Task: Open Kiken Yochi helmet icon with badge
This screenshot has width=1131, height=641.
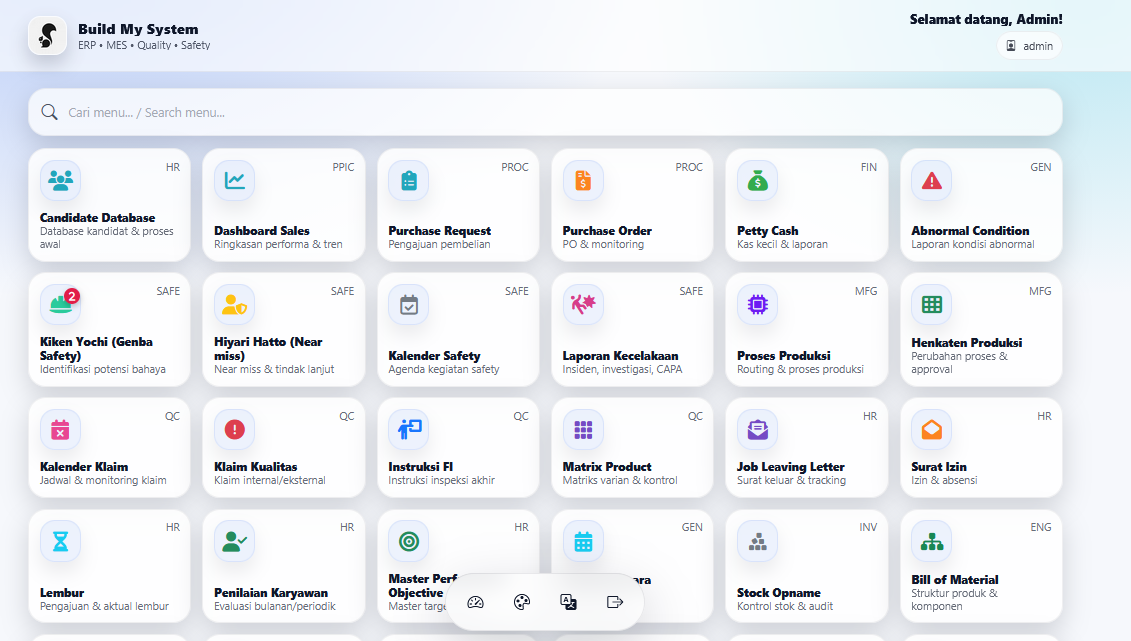Action: click(x=60, y=305)
